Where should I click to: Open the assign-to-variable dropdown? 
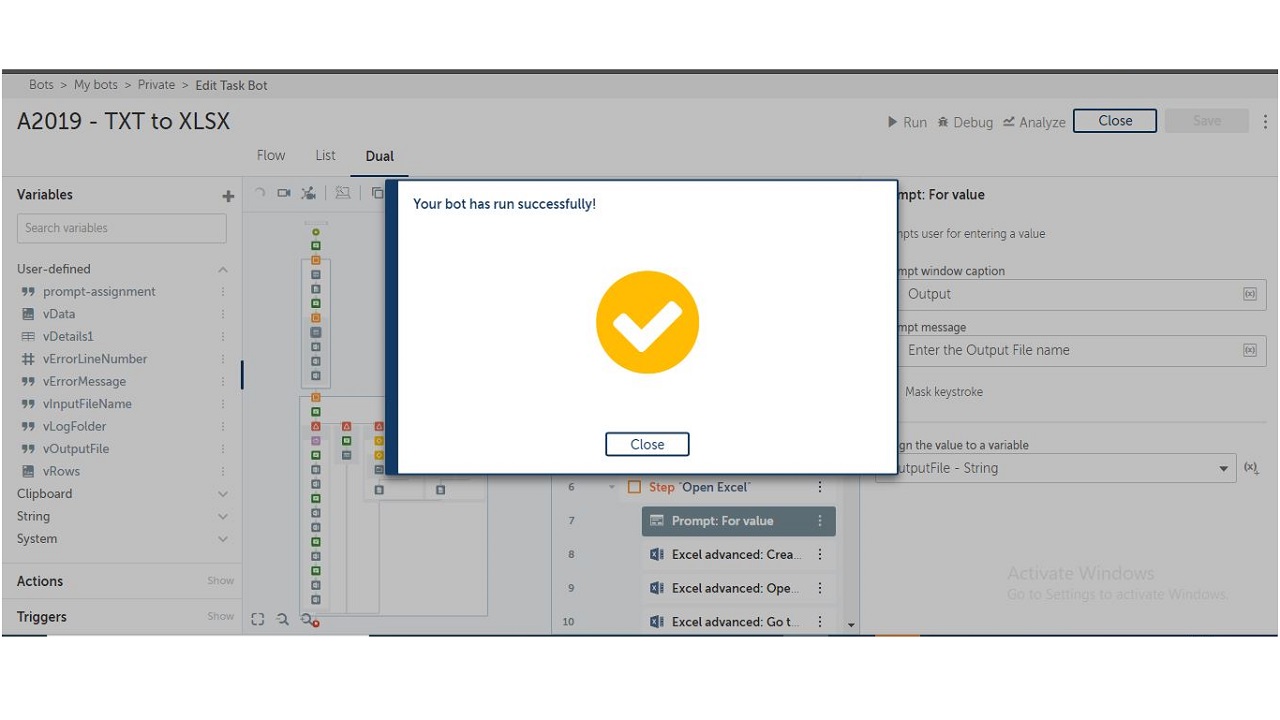pos(1066,468)
